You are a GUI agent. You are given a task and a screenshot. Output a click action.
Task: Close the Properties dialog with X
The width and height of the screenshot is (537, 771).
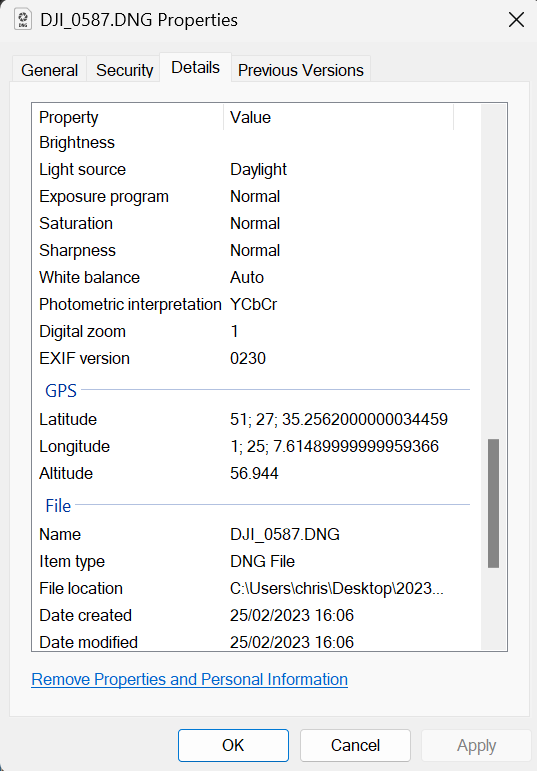(x=516, y=20)
